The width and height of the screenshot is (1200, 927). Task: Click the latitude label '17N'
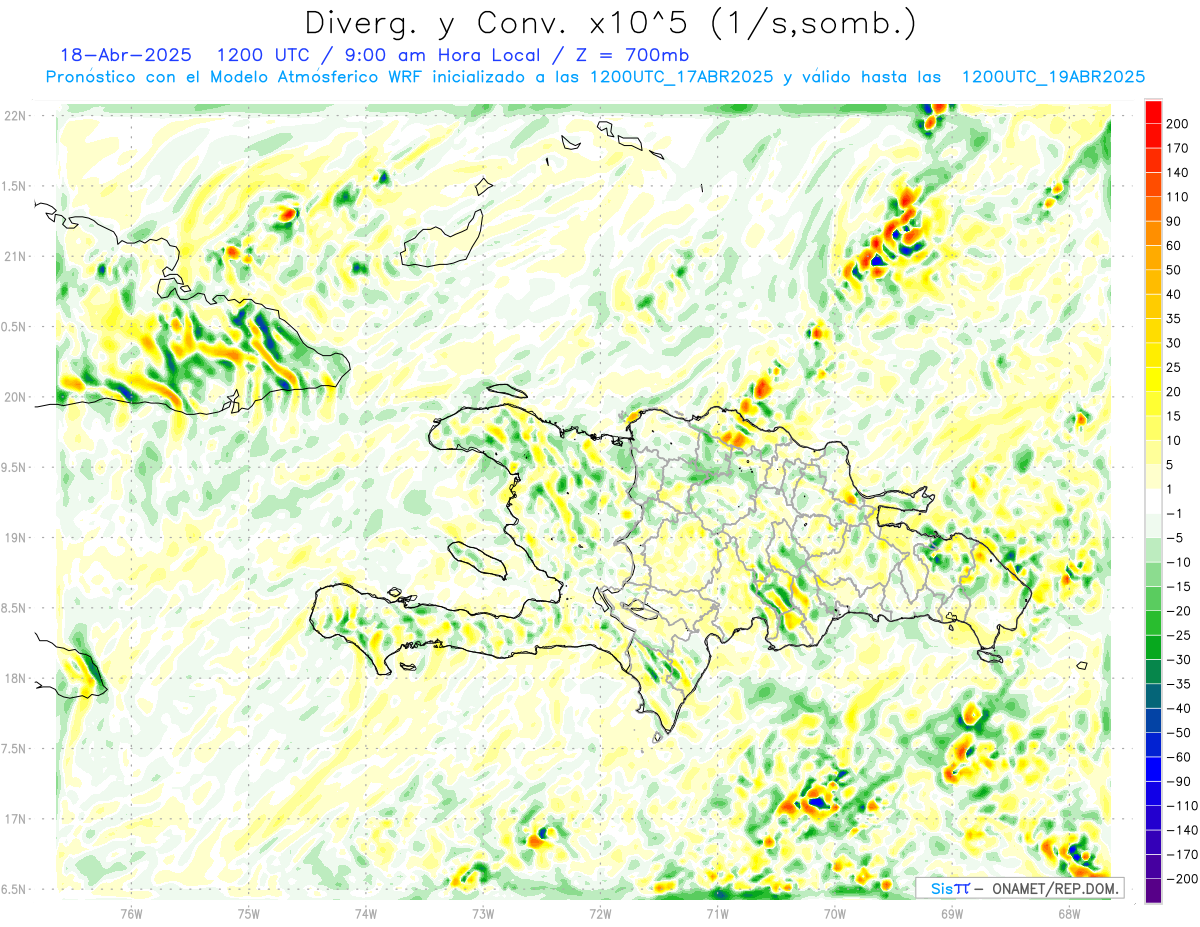(15, 820)
